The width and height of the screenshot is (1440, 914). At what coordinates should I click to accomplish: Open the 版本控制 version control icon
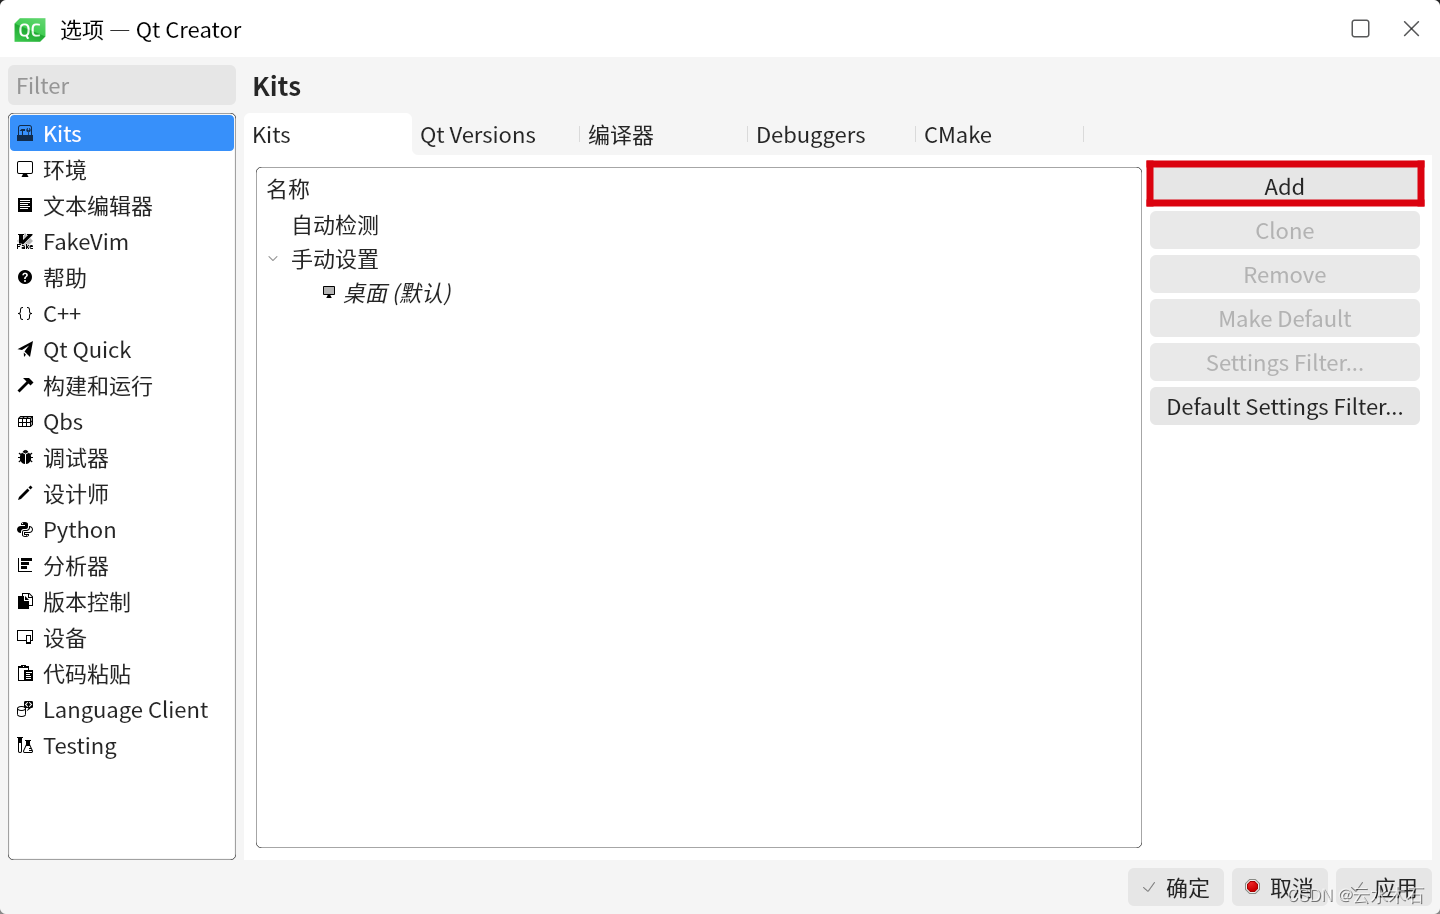(x=26, y=601)
